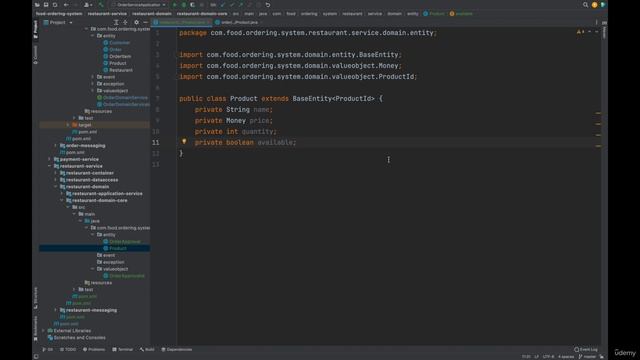Expand the payment-service module
640x360 pixels.
[x=50, y=159]
